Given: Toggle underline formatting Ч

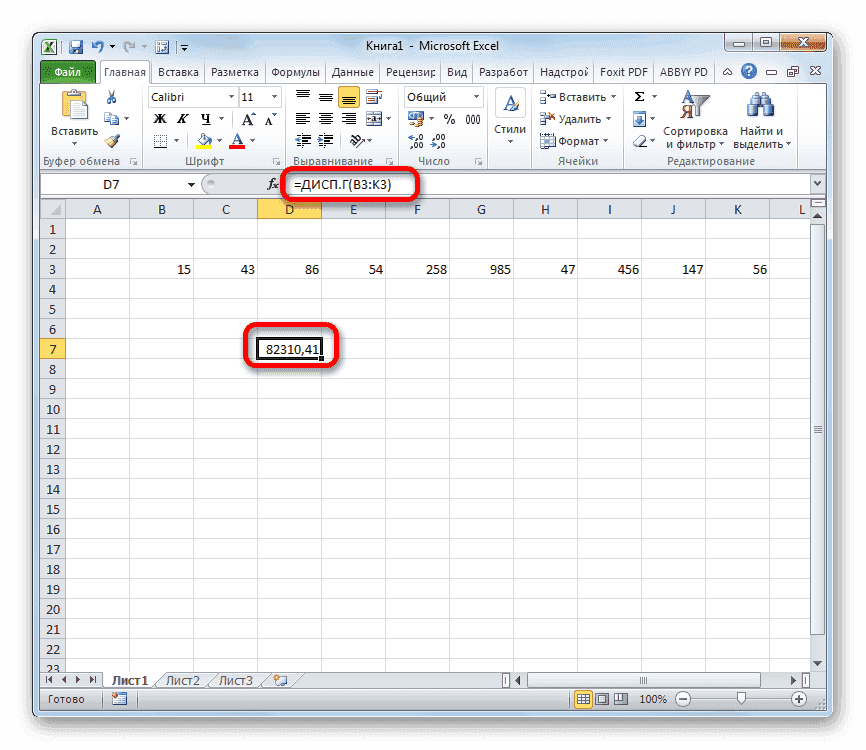Looking at the screenshot, I should (x=200, y=117).
